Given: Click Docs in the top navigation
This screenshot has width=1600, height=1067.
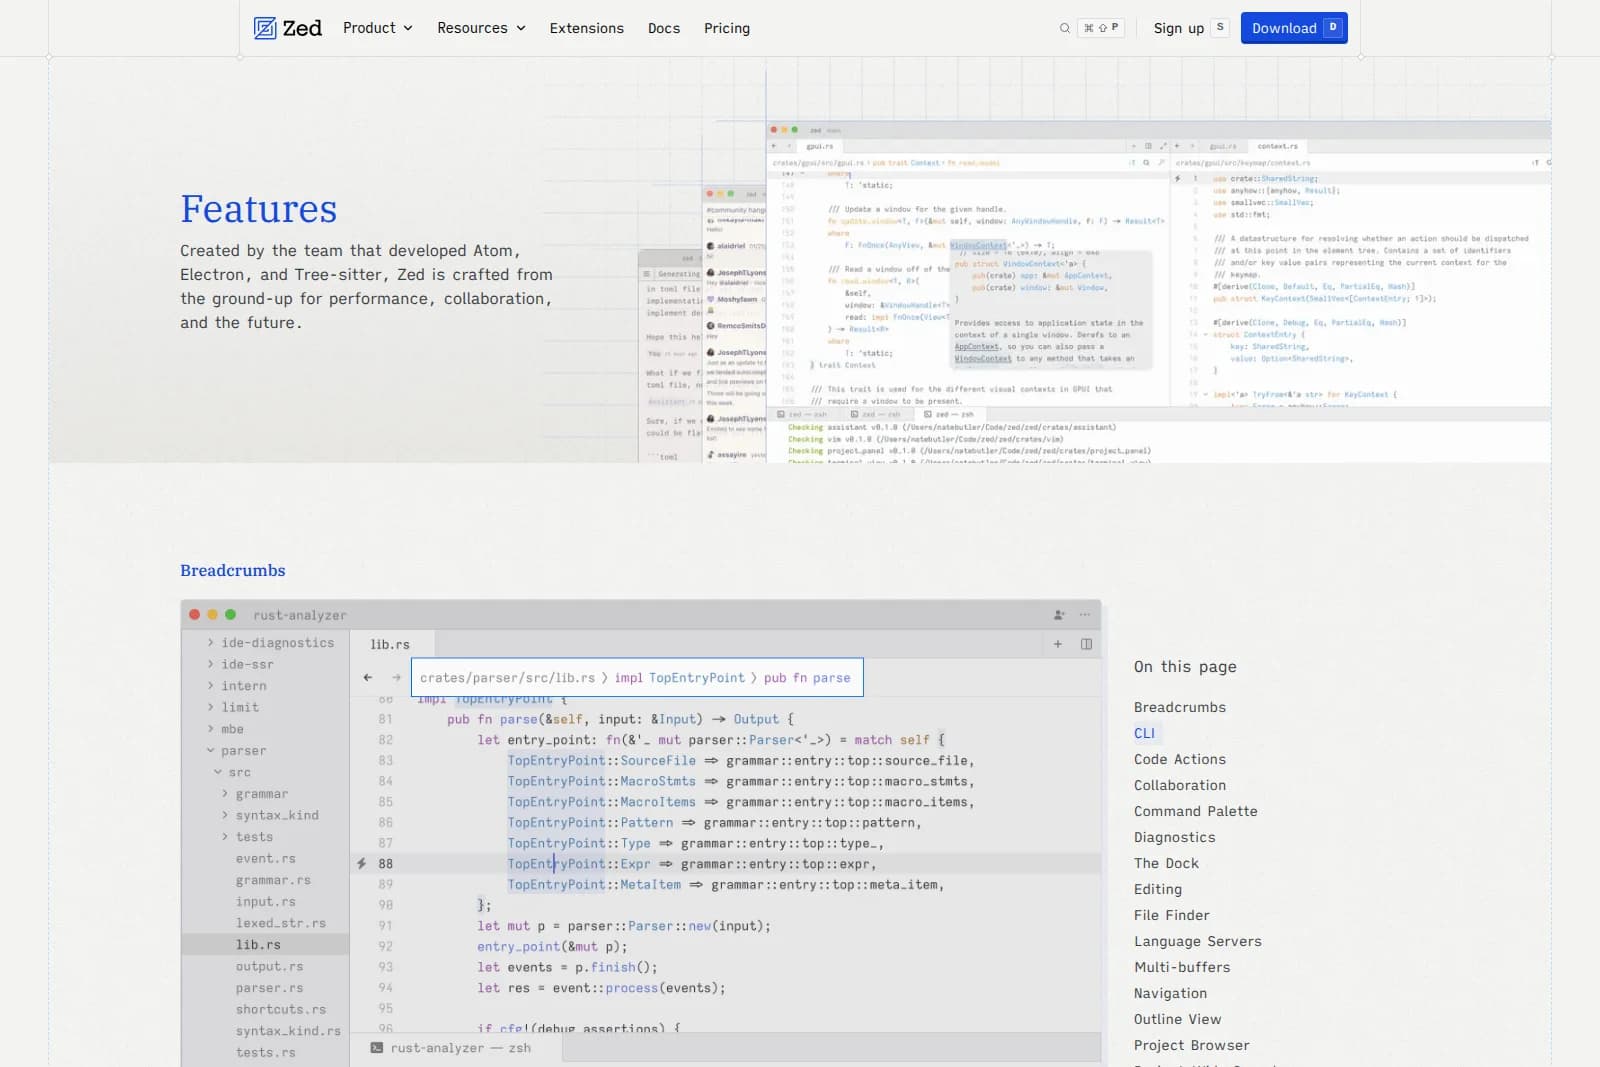Looking at the screenshot, I should coord(663,28).
